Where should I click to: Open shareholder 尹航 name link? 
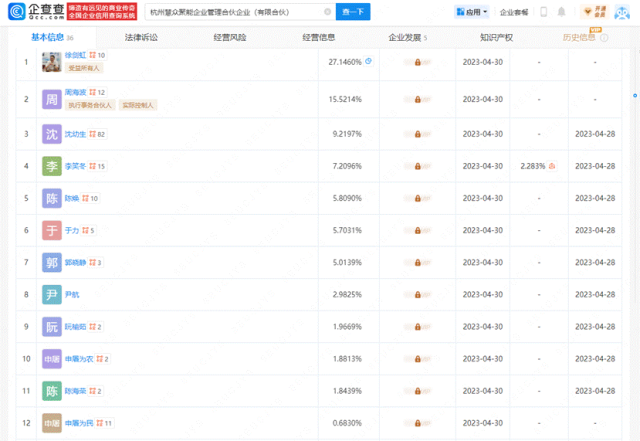tap(72, 294)
